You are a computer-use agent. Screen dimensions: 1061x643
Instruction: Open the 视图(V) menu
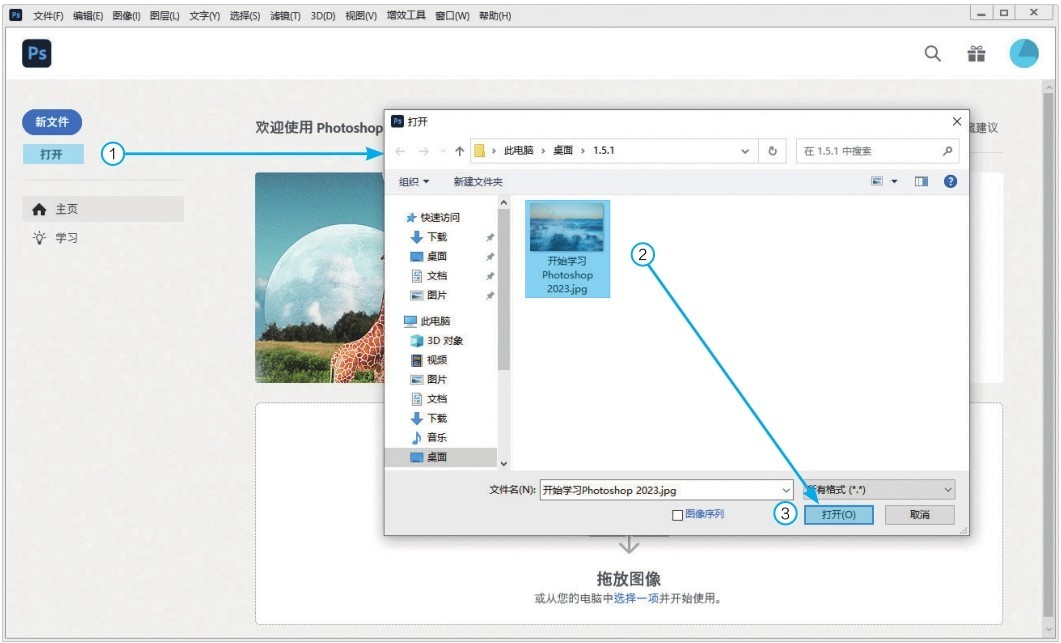(361, 16)
